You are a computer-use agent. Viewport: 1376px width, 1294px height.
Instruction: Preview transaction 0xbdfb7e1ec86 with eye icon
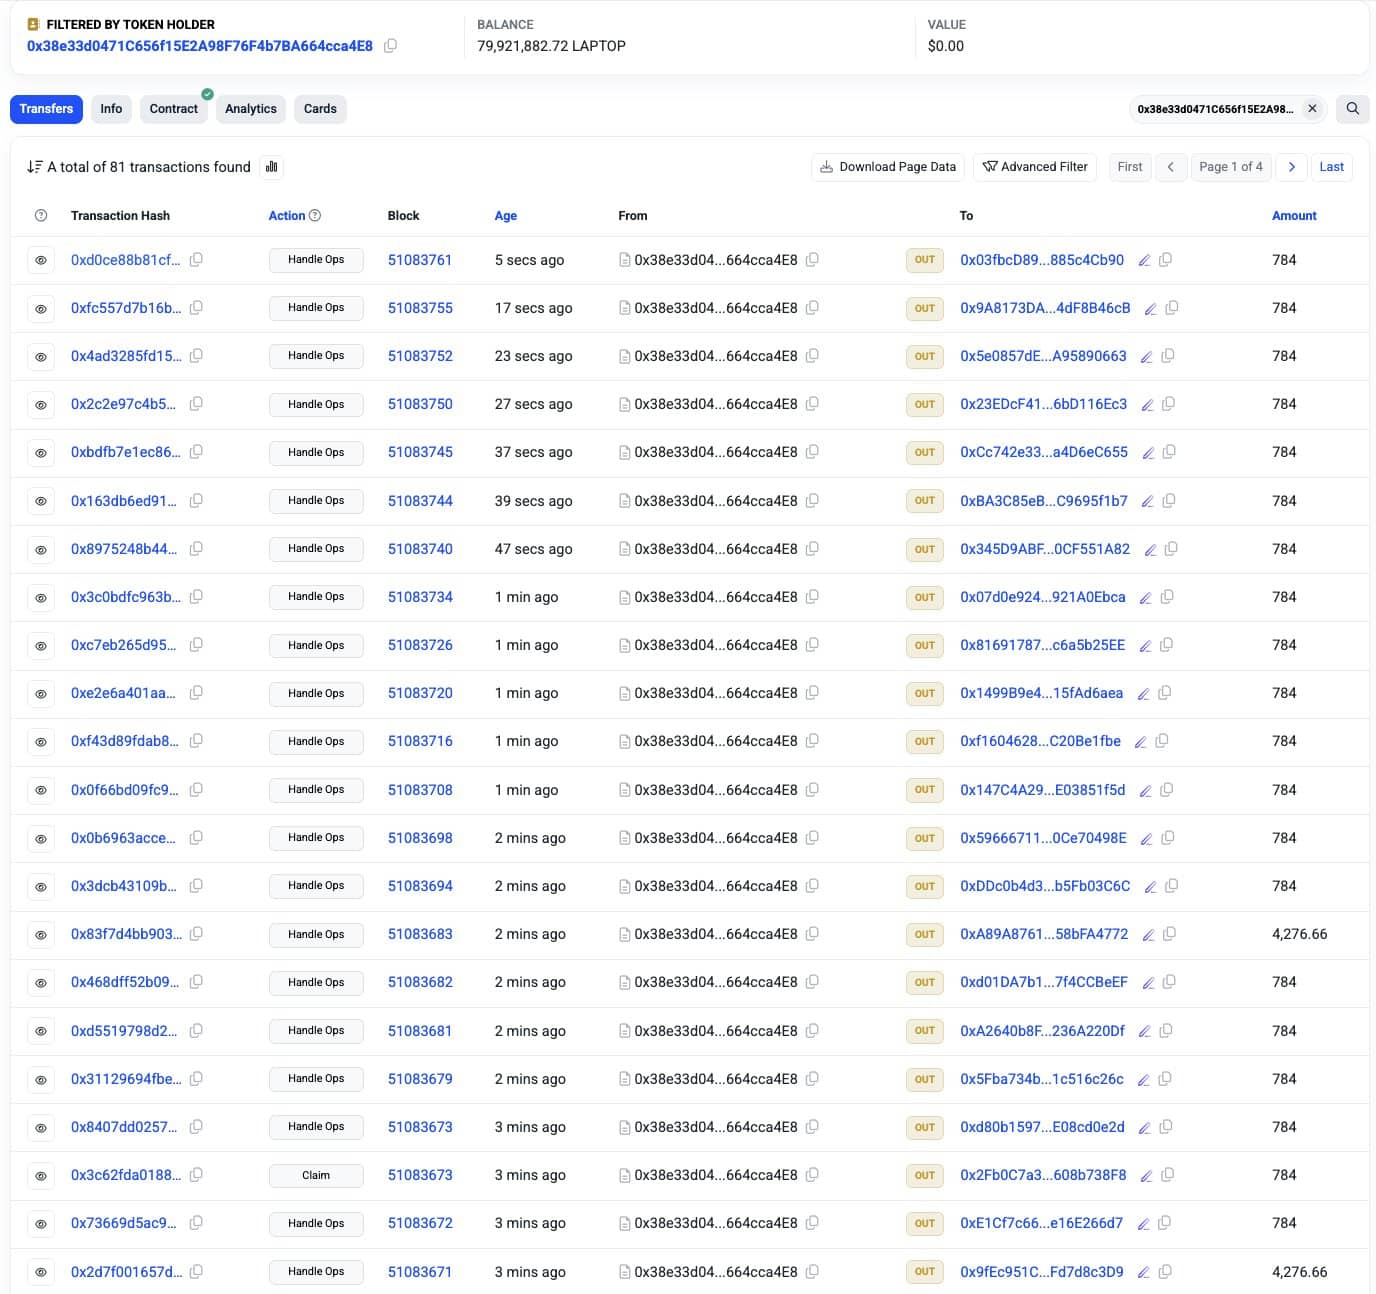[41, 453]
